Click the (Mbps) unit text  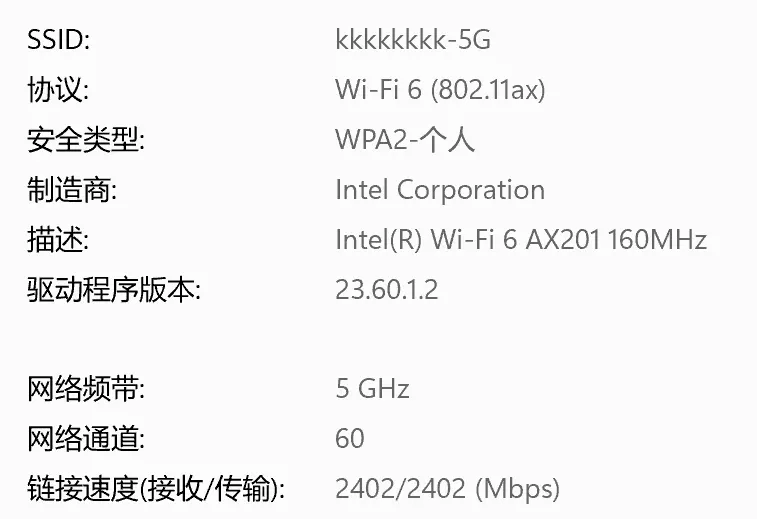point(517,489)
